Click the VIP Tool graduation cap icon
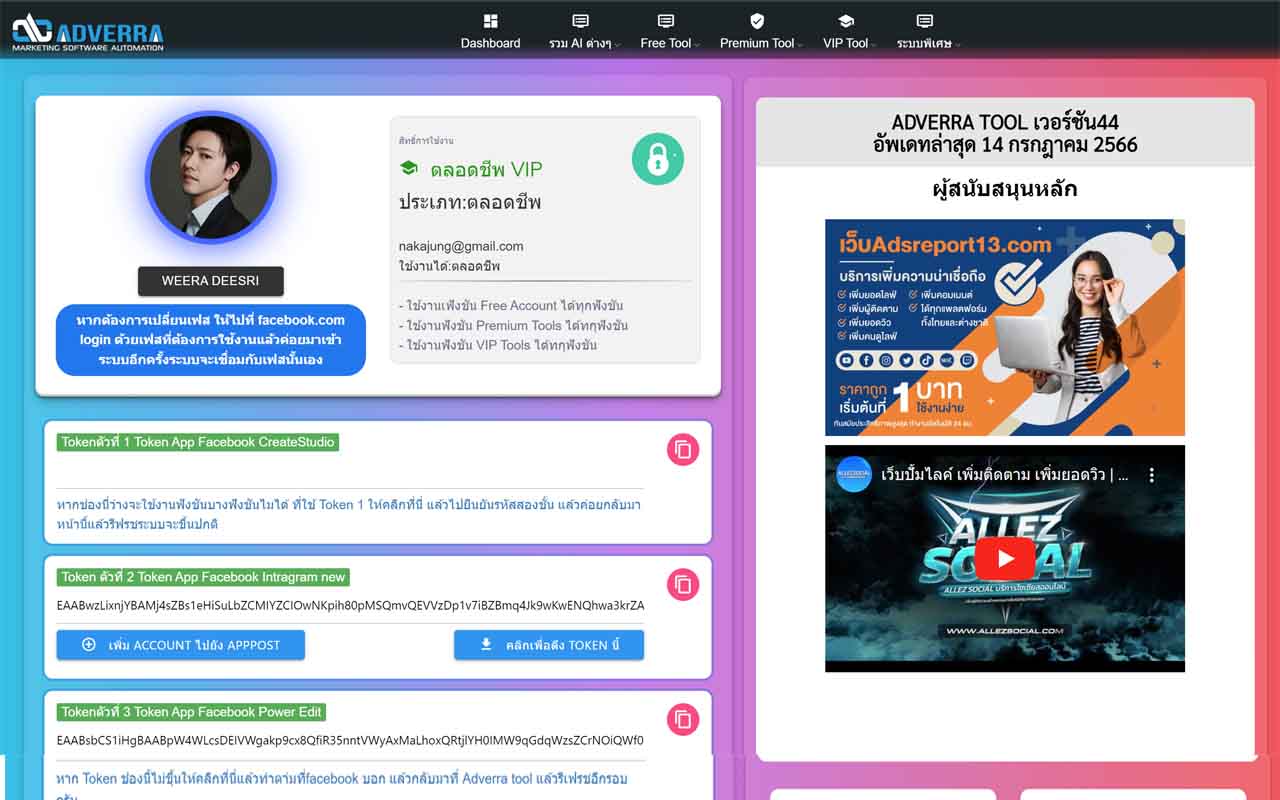The width and height of the screenshot is (1280, 800). pyautogui.click(x=845, y=20)
